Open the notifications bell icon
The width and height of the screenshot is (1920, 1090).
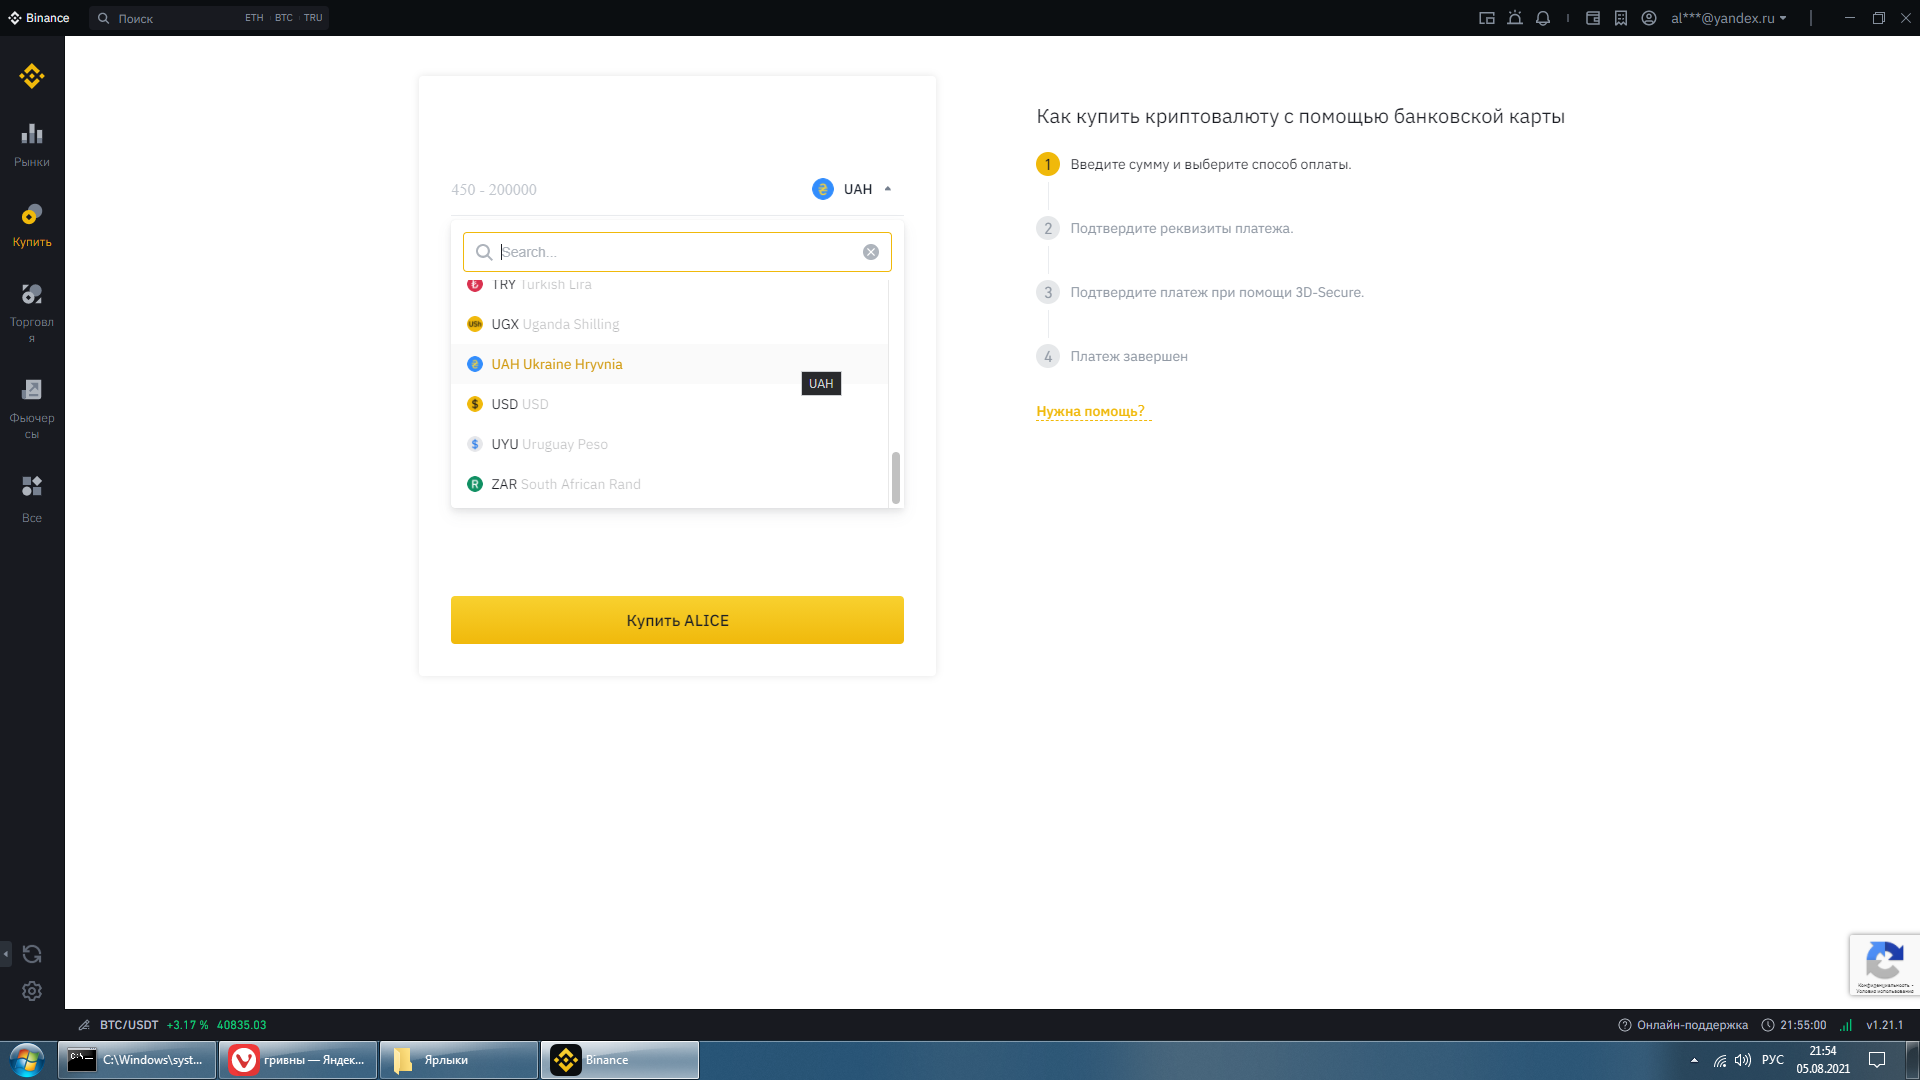tap(1543, 18)
